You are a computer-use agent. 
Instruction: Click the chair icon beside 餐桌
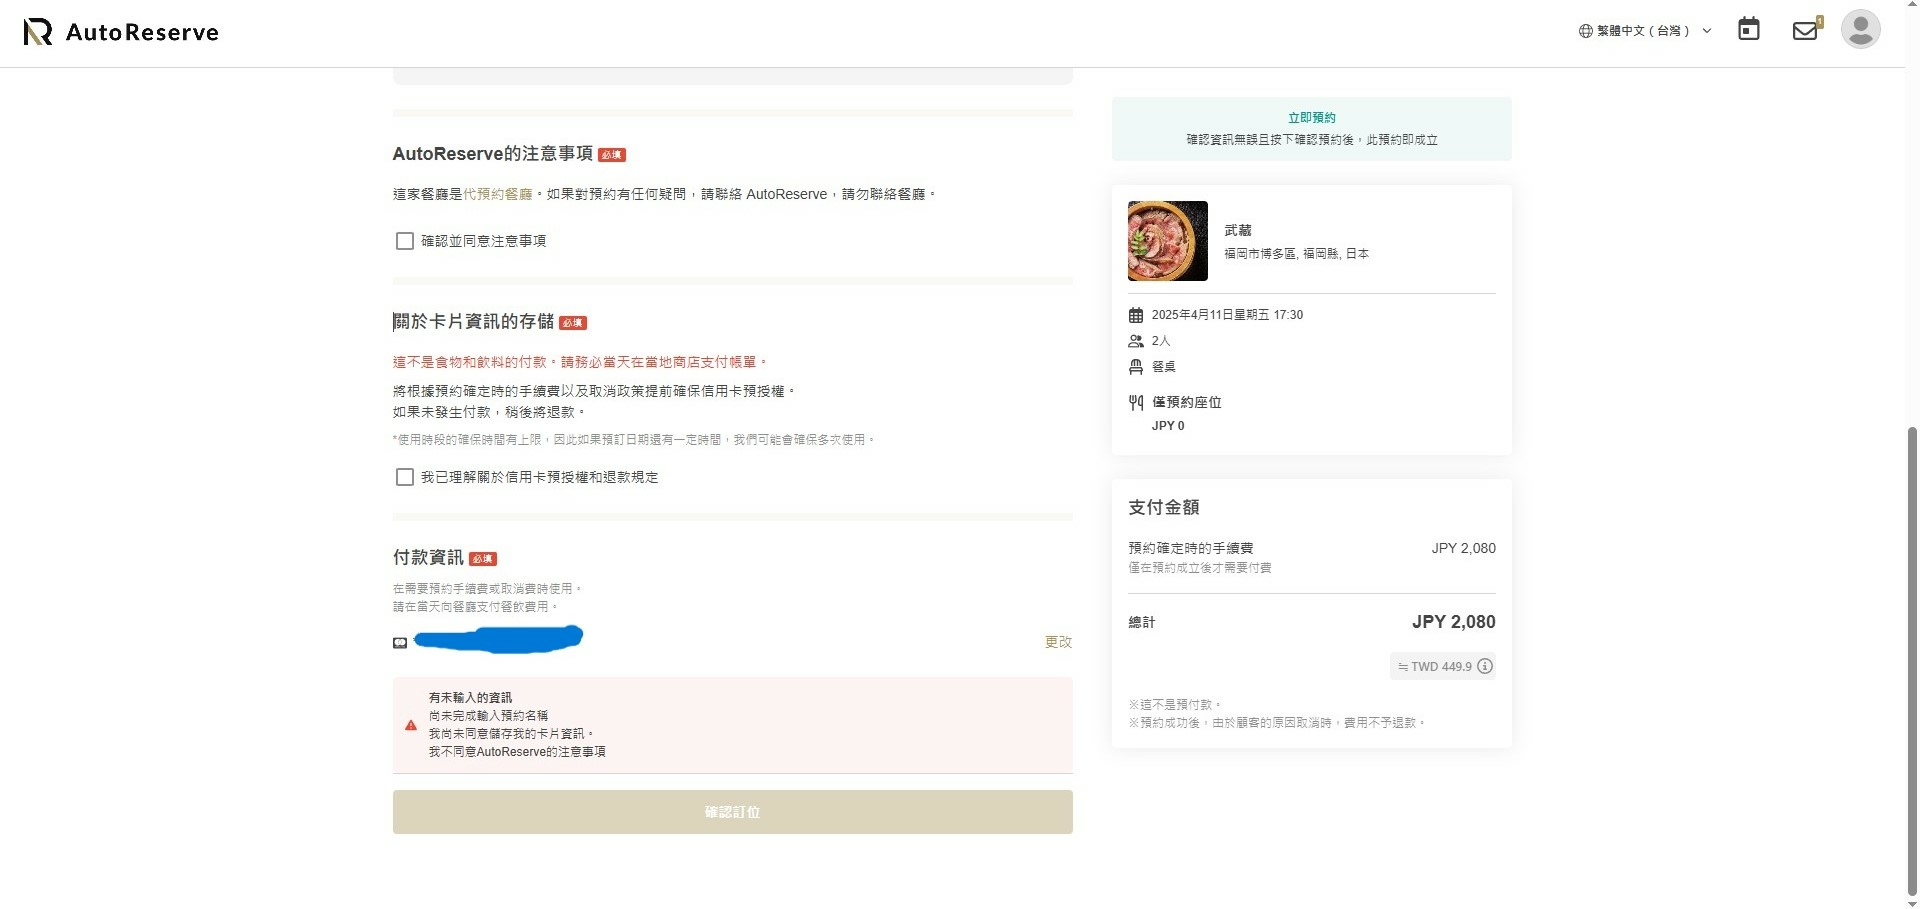point(1136,367)
